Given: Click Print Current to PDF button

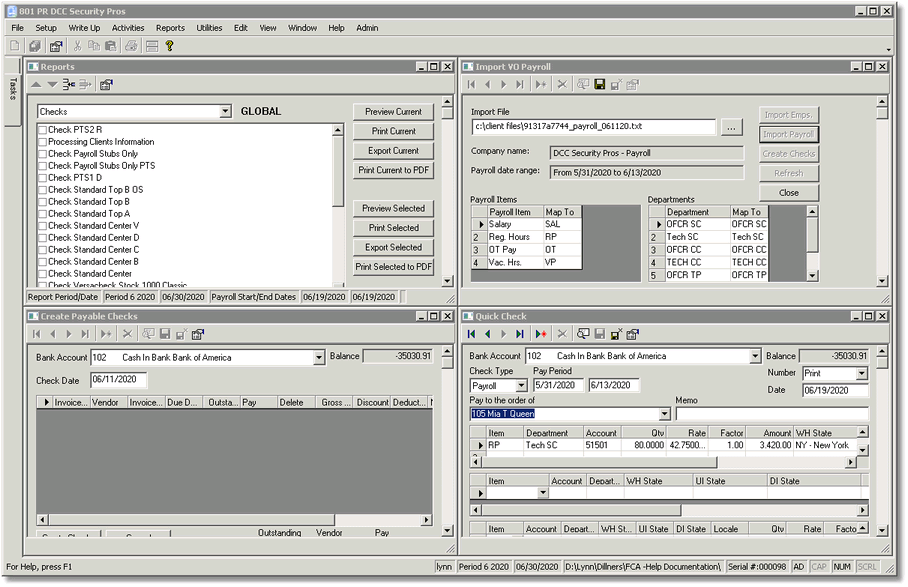Looking at the screenshot, I should coord(393,170).
